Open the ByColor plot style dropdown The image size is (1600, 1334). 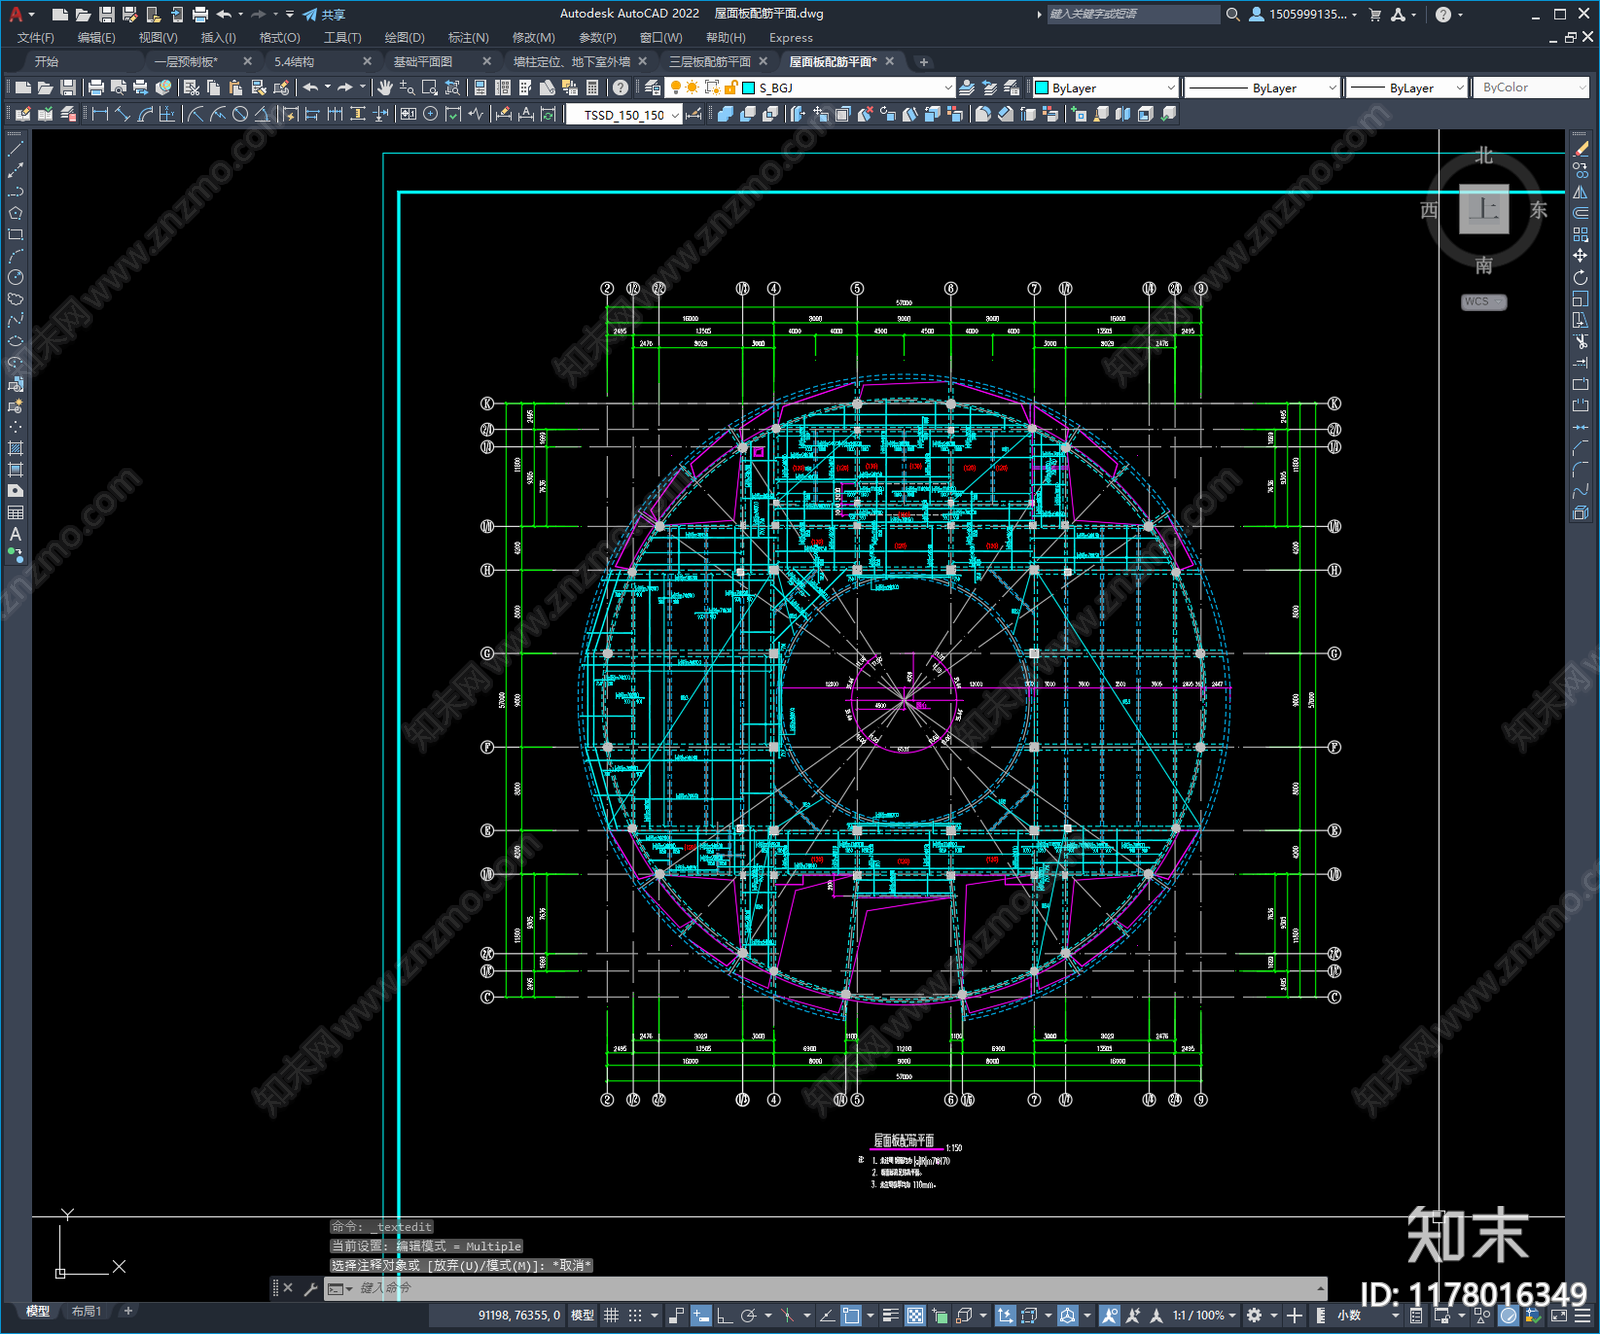point(1531,88)
